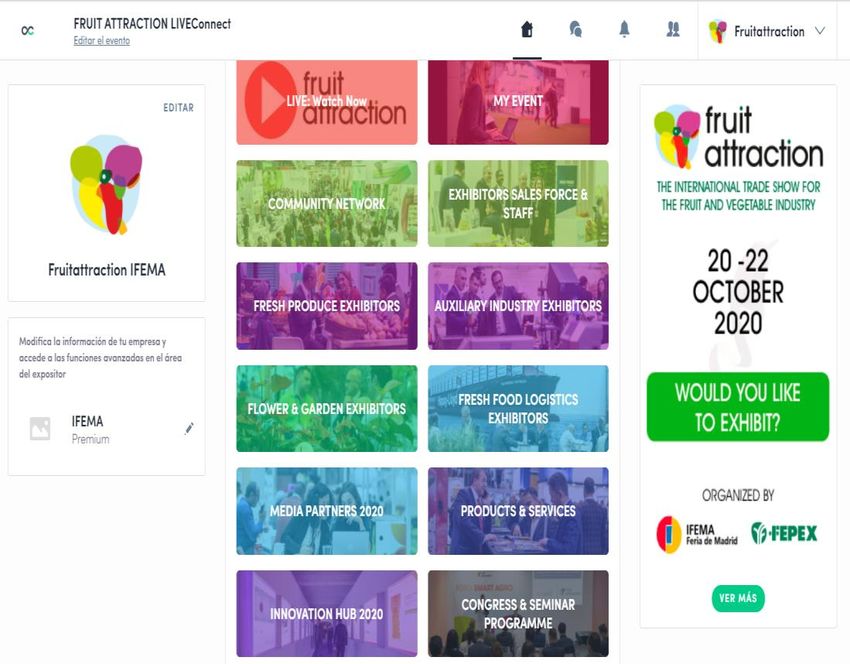Open Products & Services tile
Image resolution: width=850 pixels, height=664 pixels.
tap(518, 511)
